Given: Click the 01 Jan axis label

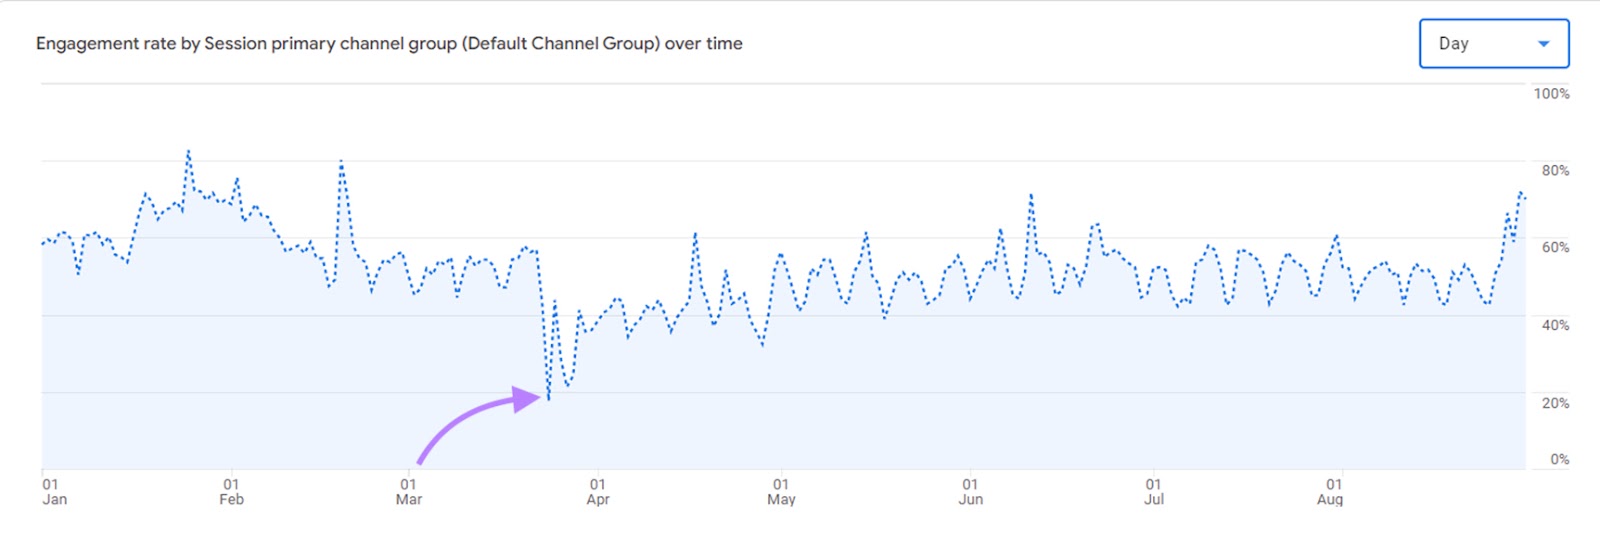Looking at the screenshot, I should click(x=54, y=492).
